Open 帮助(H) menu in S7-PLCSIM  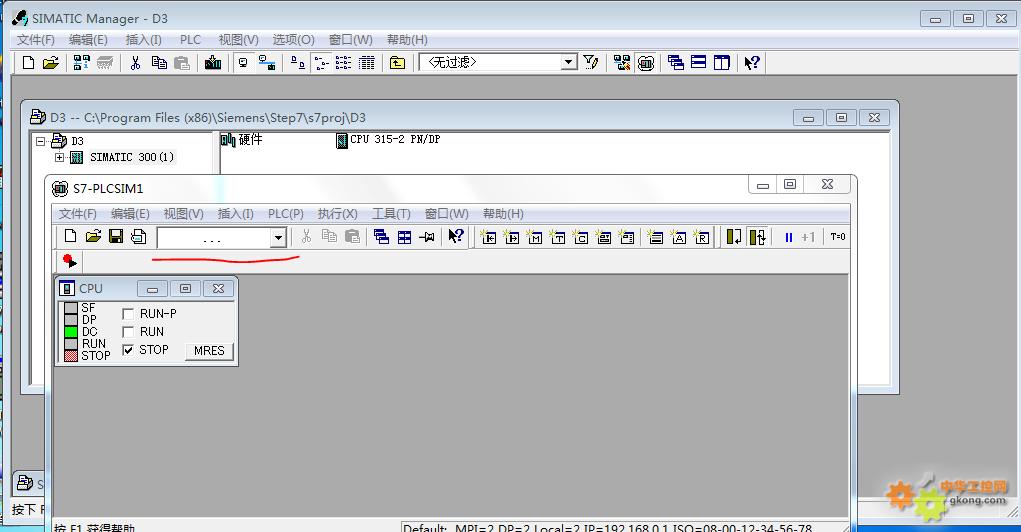(x=503, y=214)
